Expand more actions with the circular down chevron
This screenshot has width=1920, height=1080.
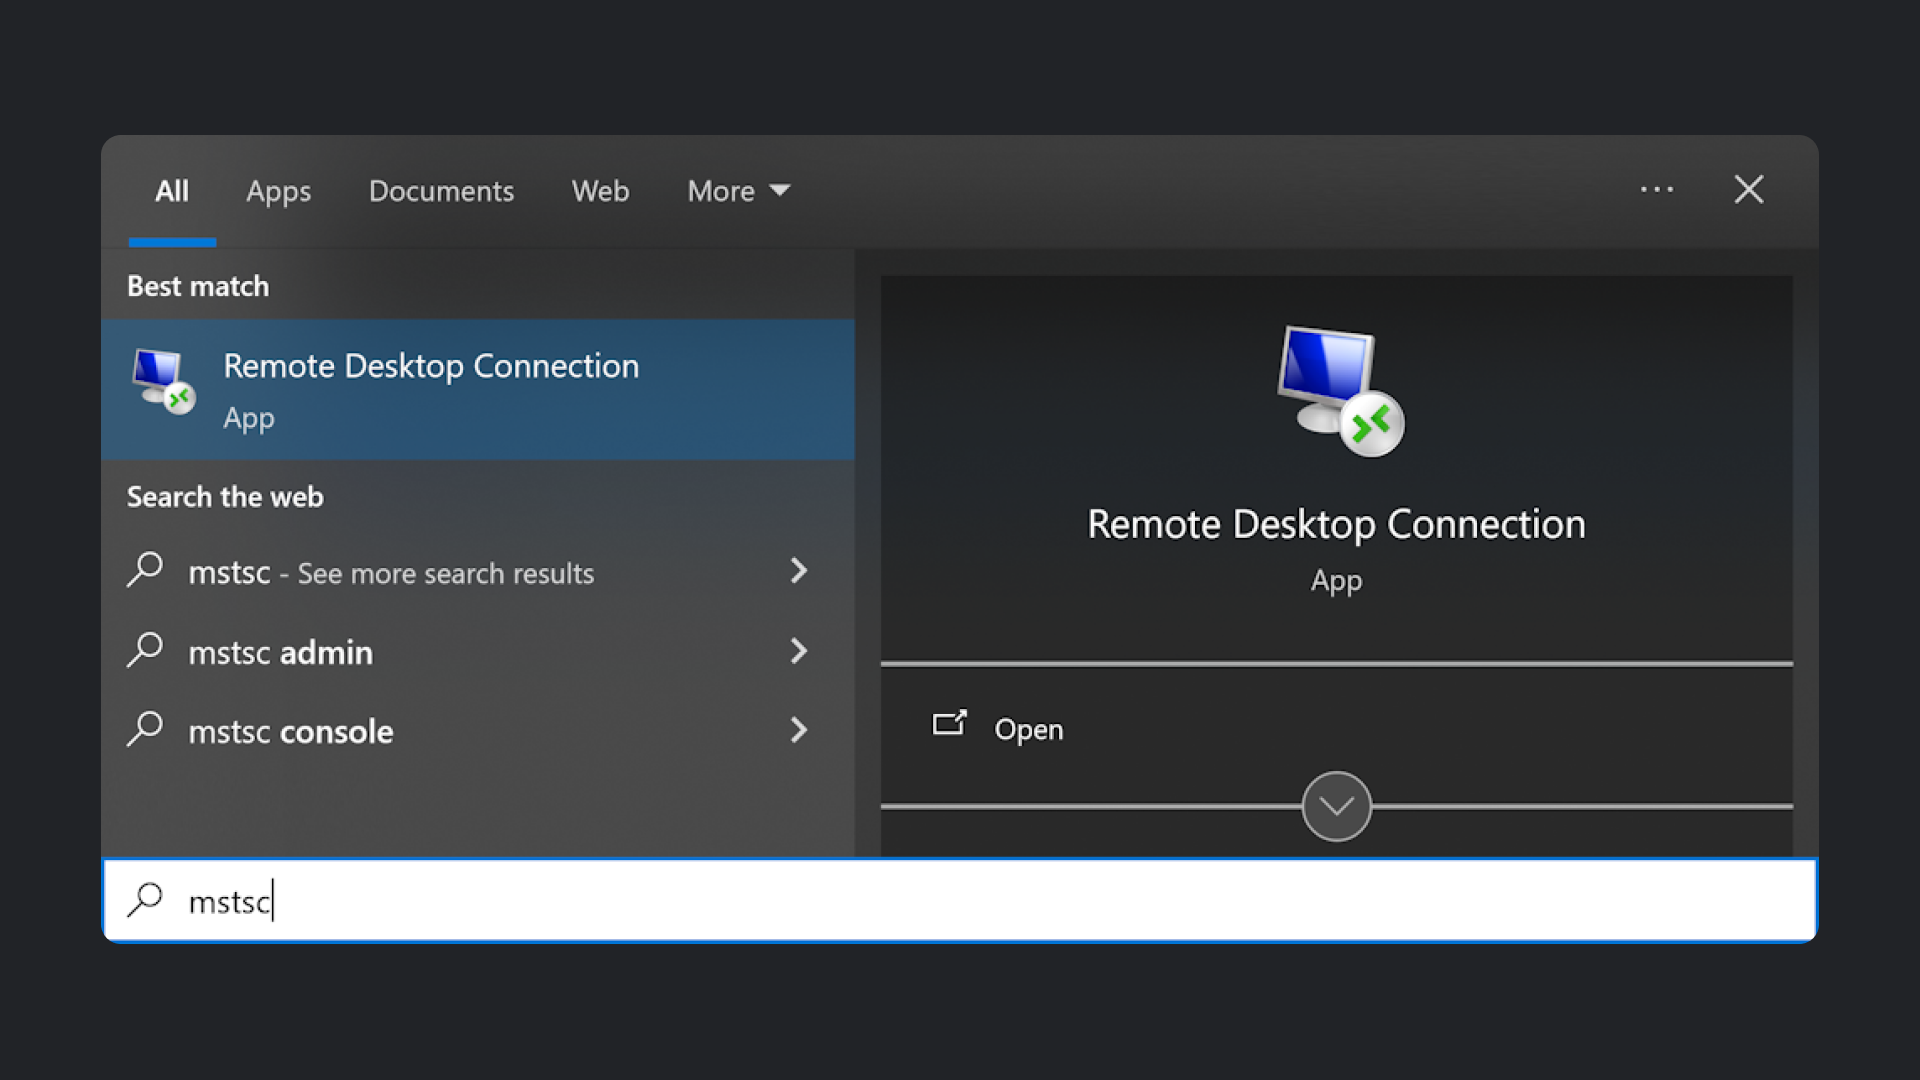click(x=1336, y=806)
